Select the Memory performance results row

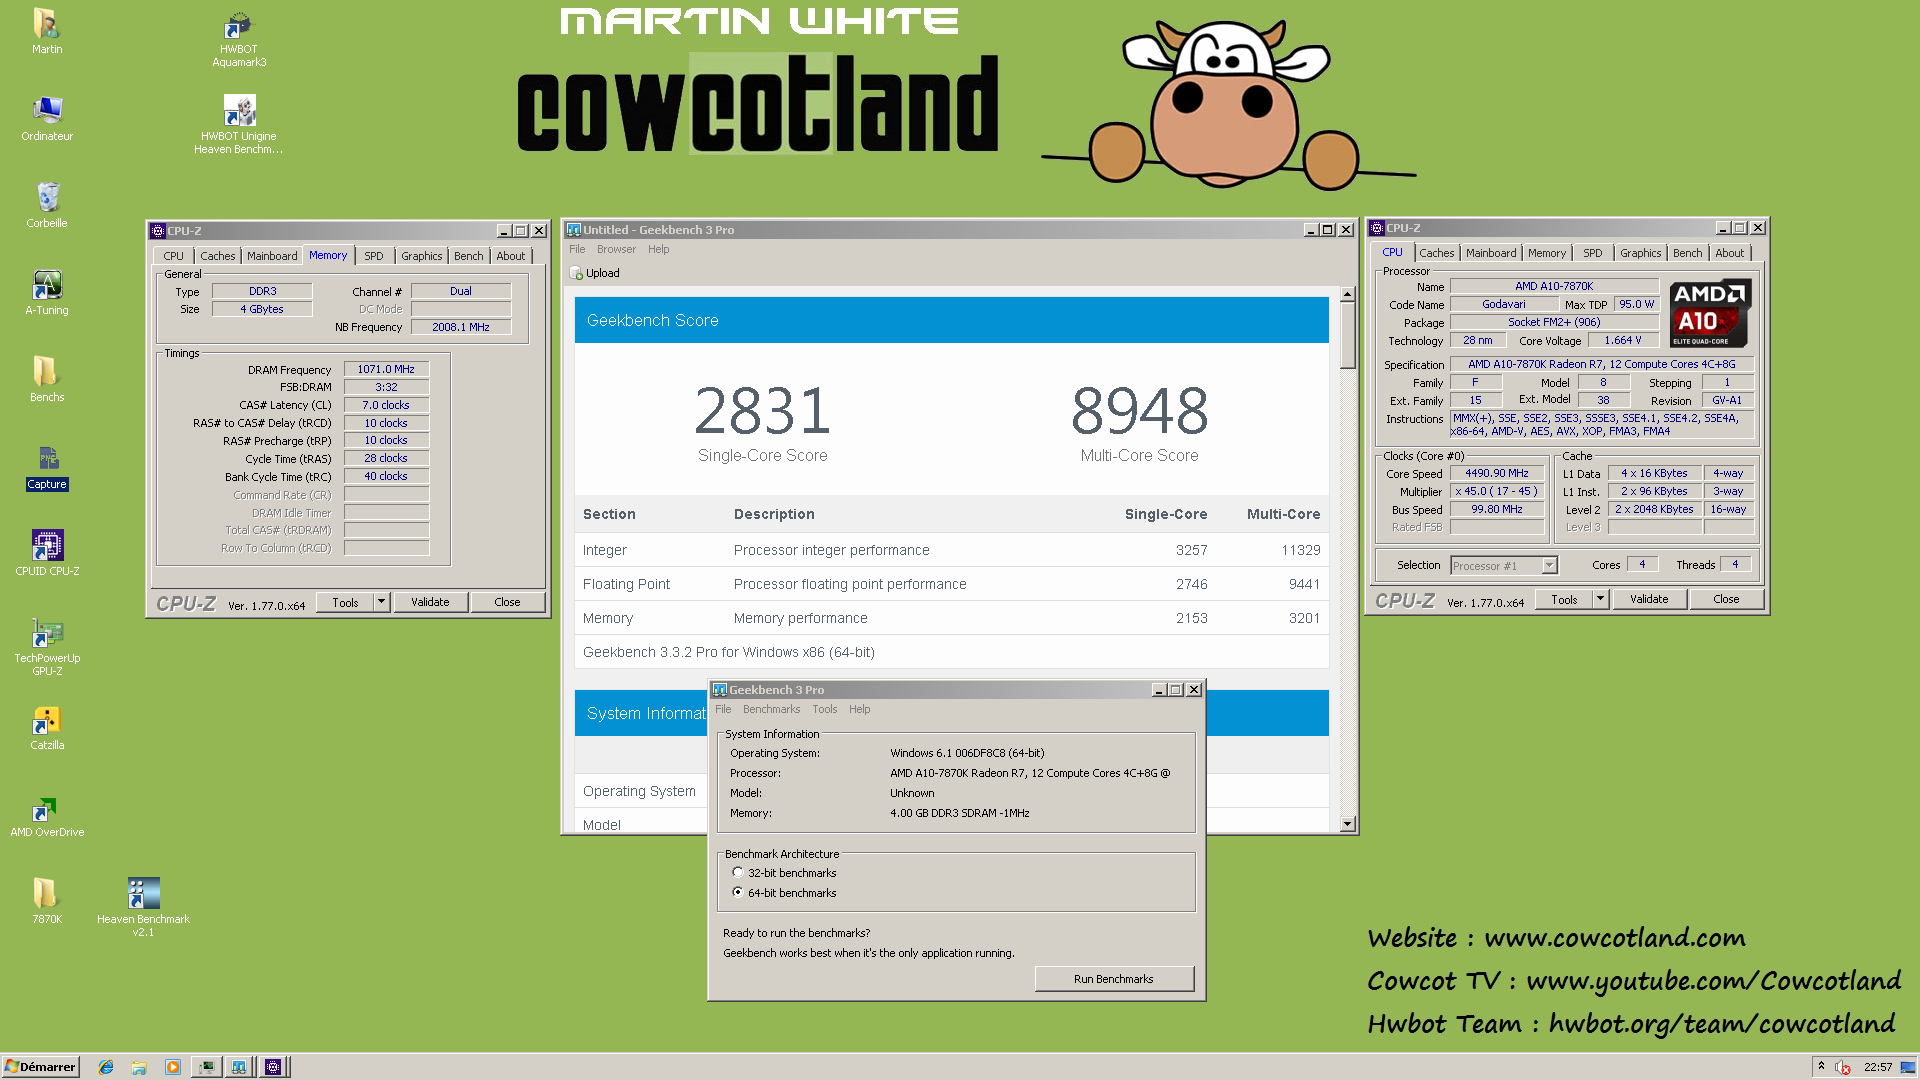point(951,618)
